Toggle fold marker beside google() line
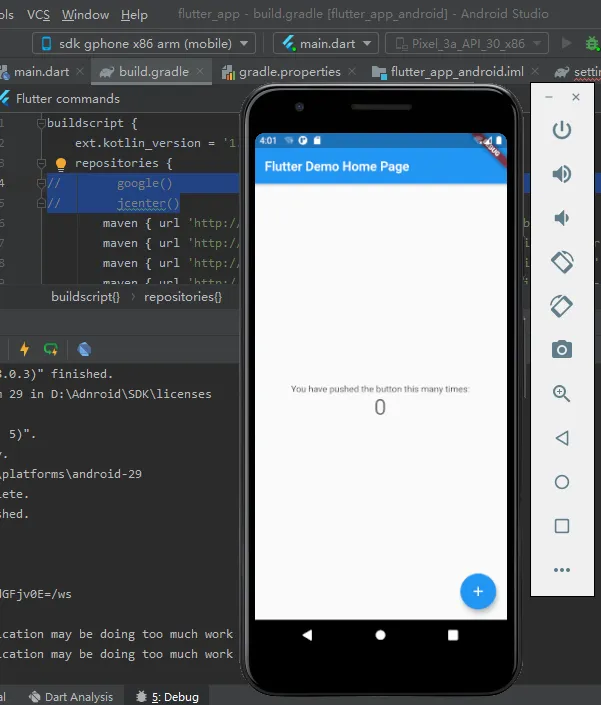 tap(41, 183)
